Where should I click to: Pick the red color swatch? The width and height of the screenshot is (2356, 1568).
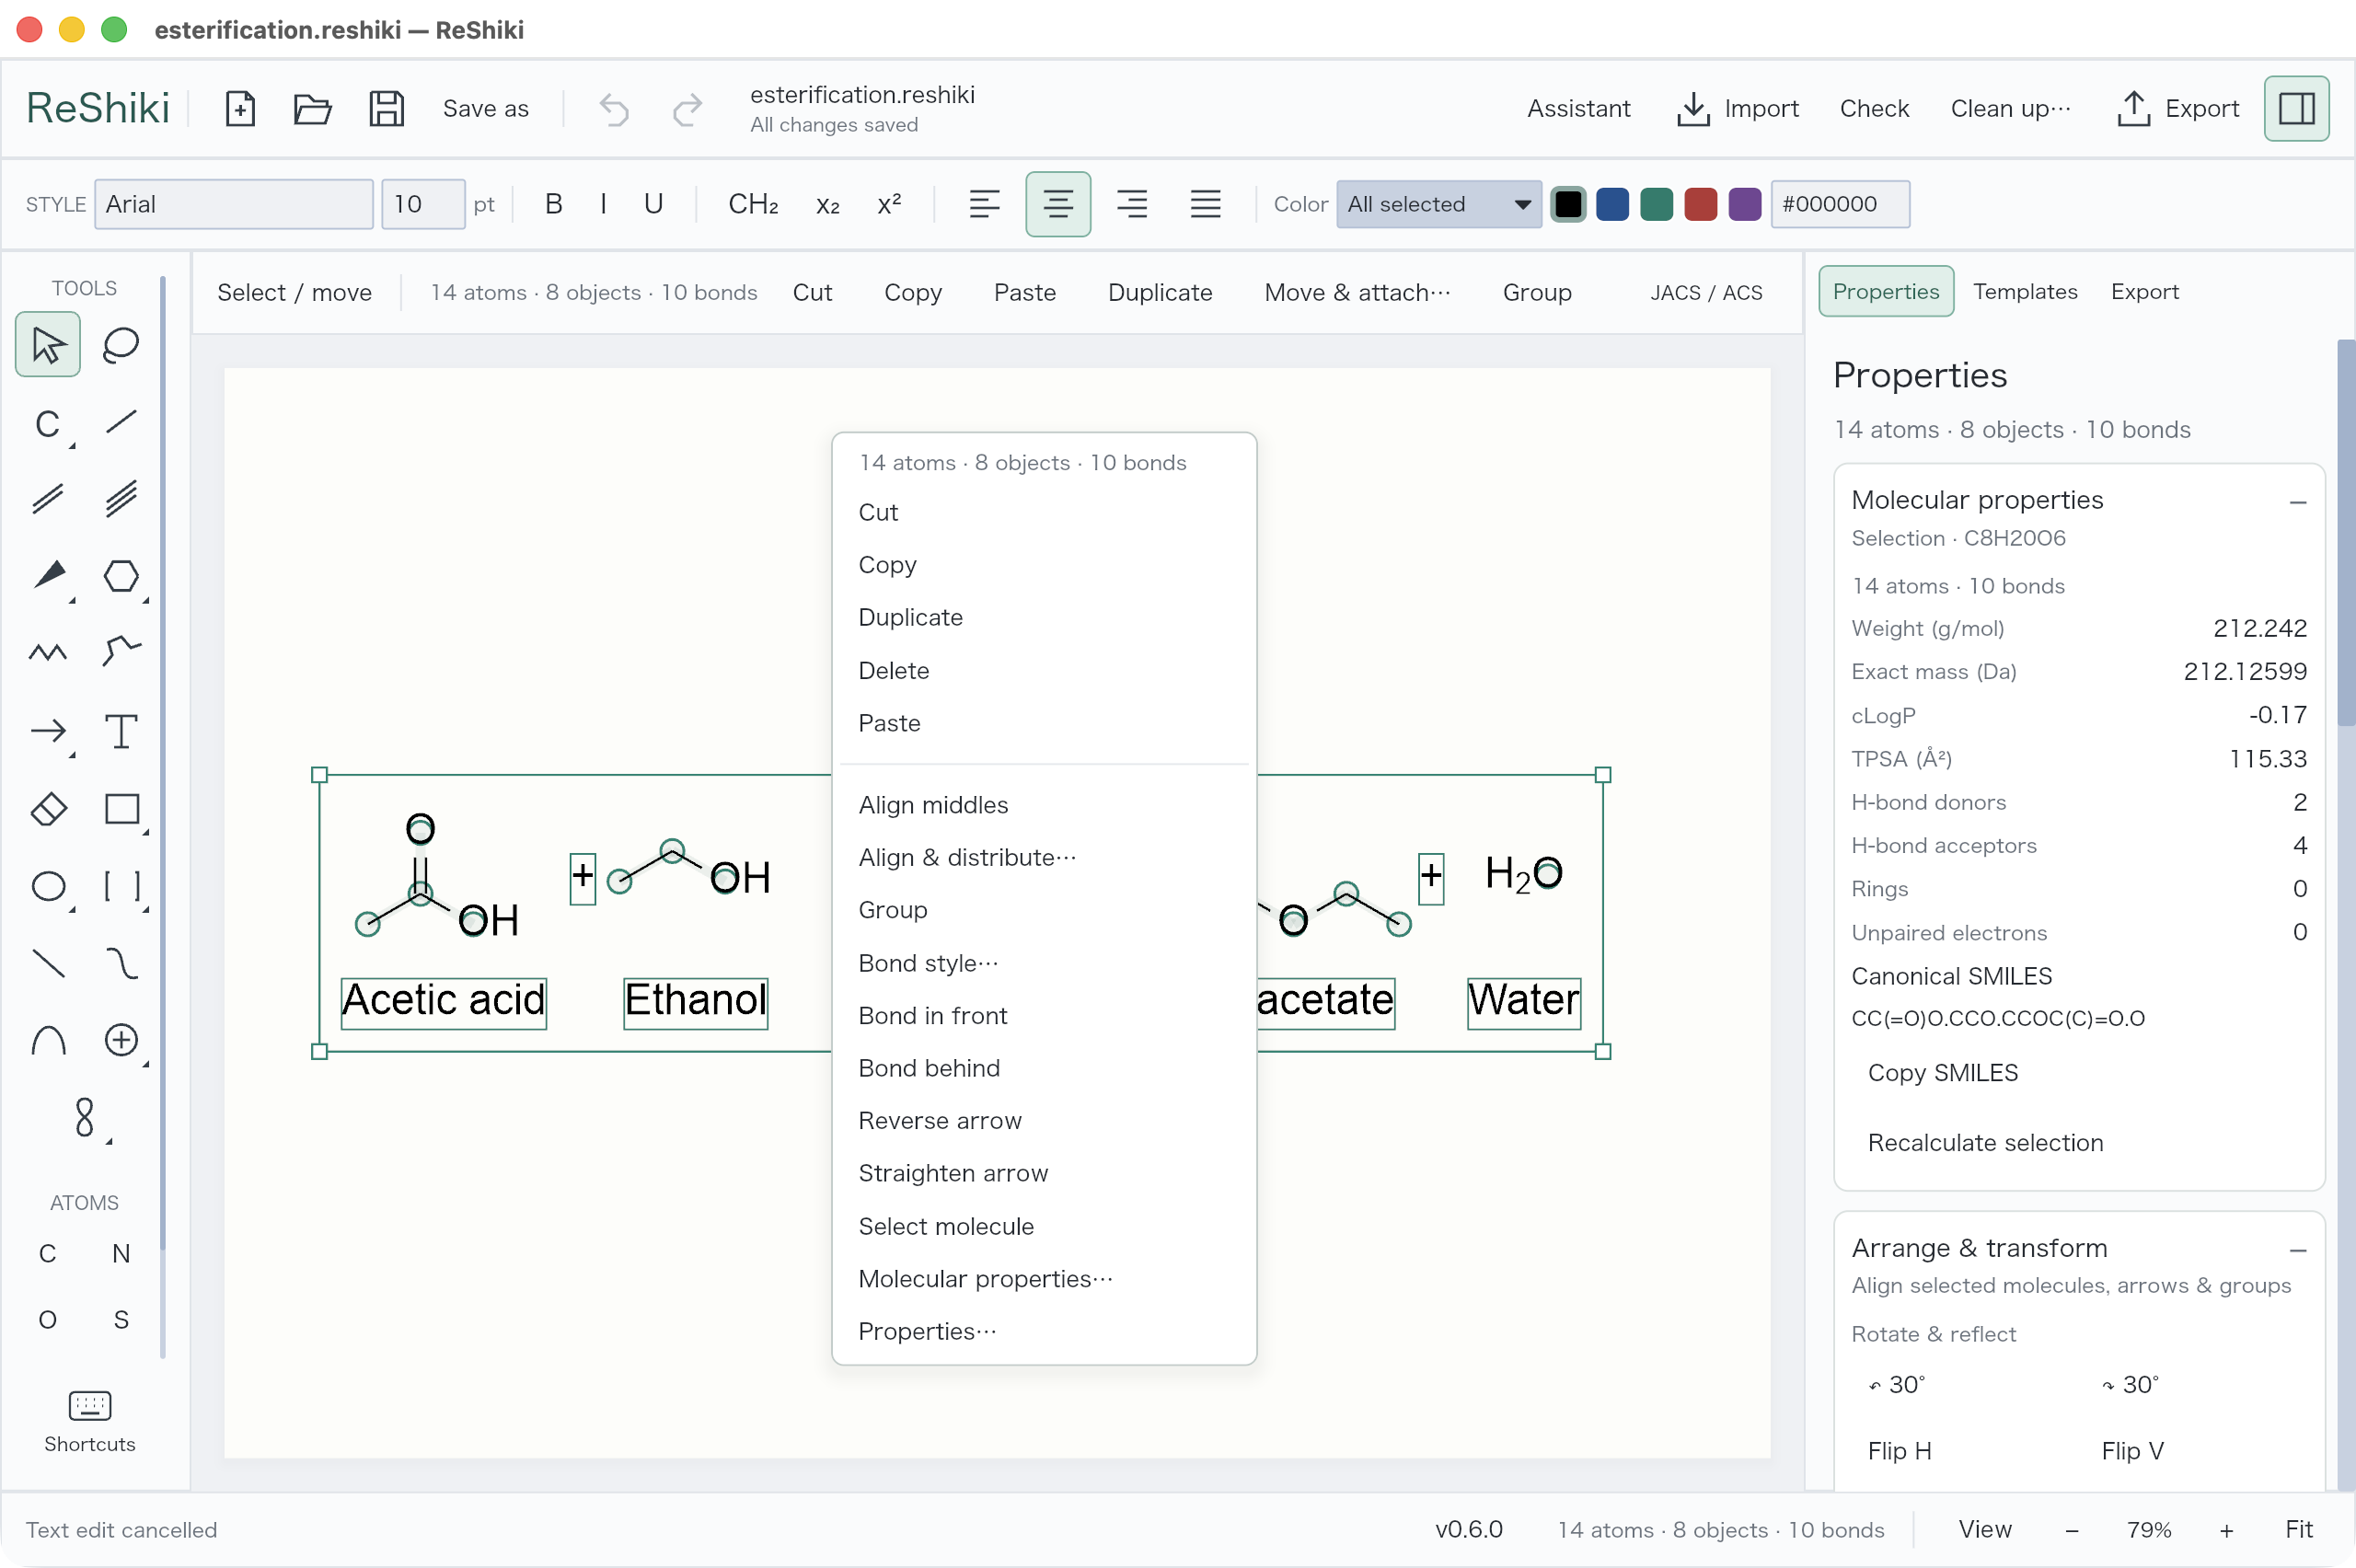click(x=1700, y=204)
